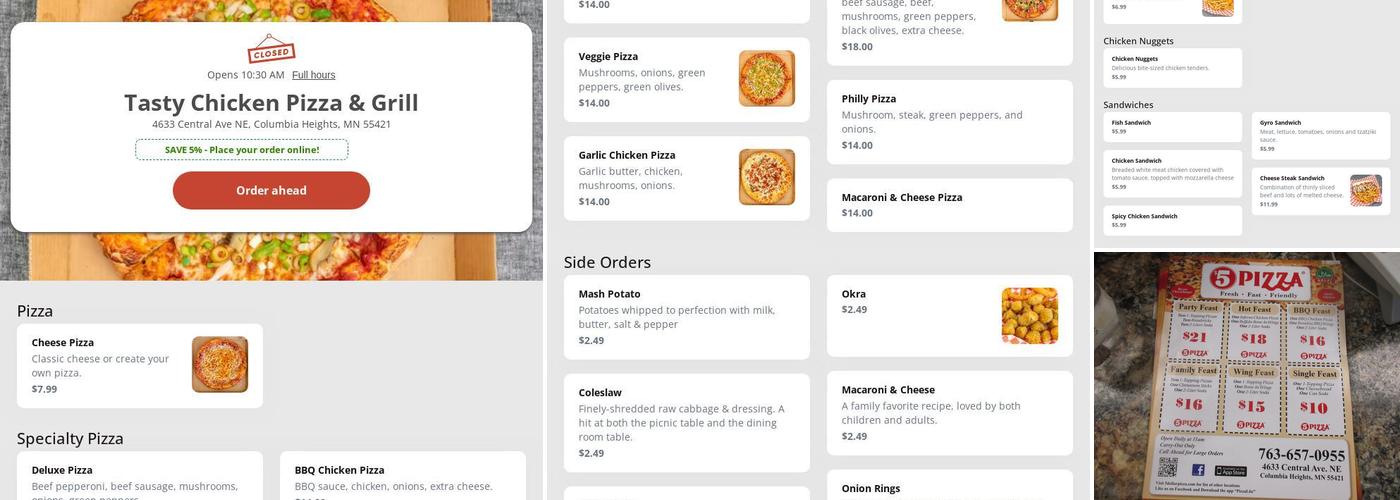
Task: Open the 5 Pizza flyer photo
Action: tap(1246, 376)
